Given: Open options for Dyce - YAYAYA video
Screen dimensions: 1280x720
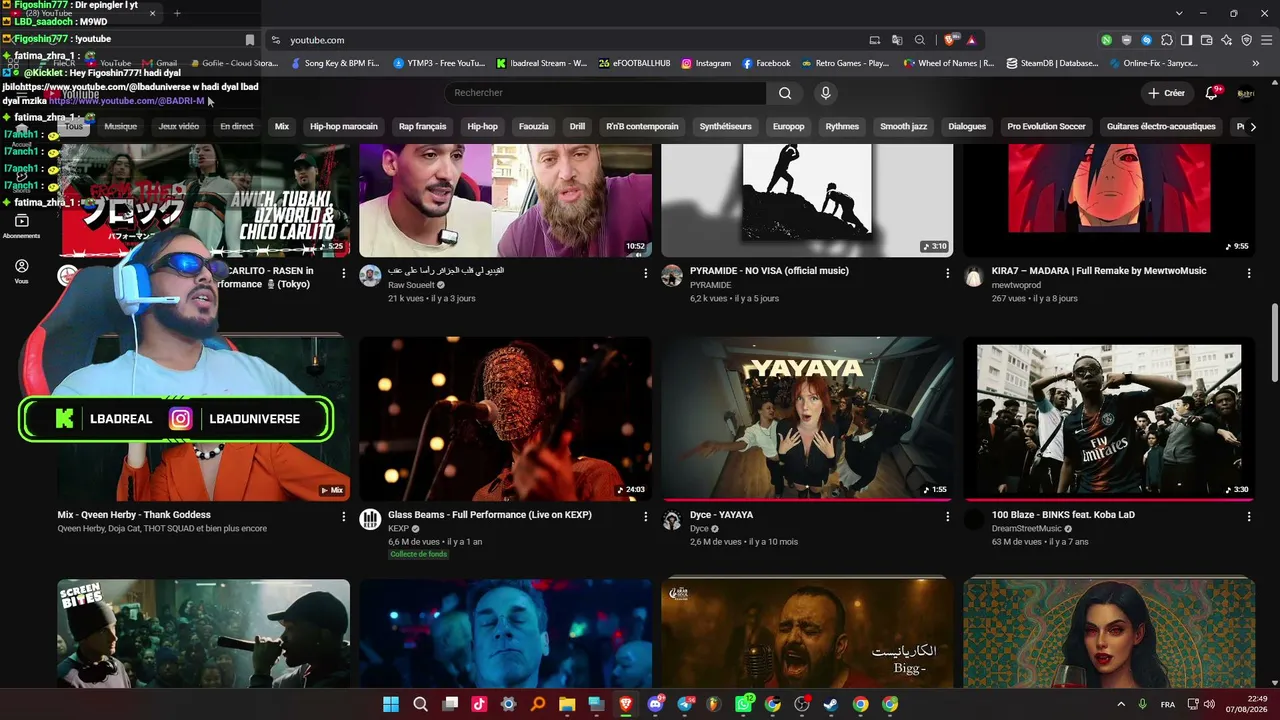Looking at the screenshot, I should pos(948,516).
